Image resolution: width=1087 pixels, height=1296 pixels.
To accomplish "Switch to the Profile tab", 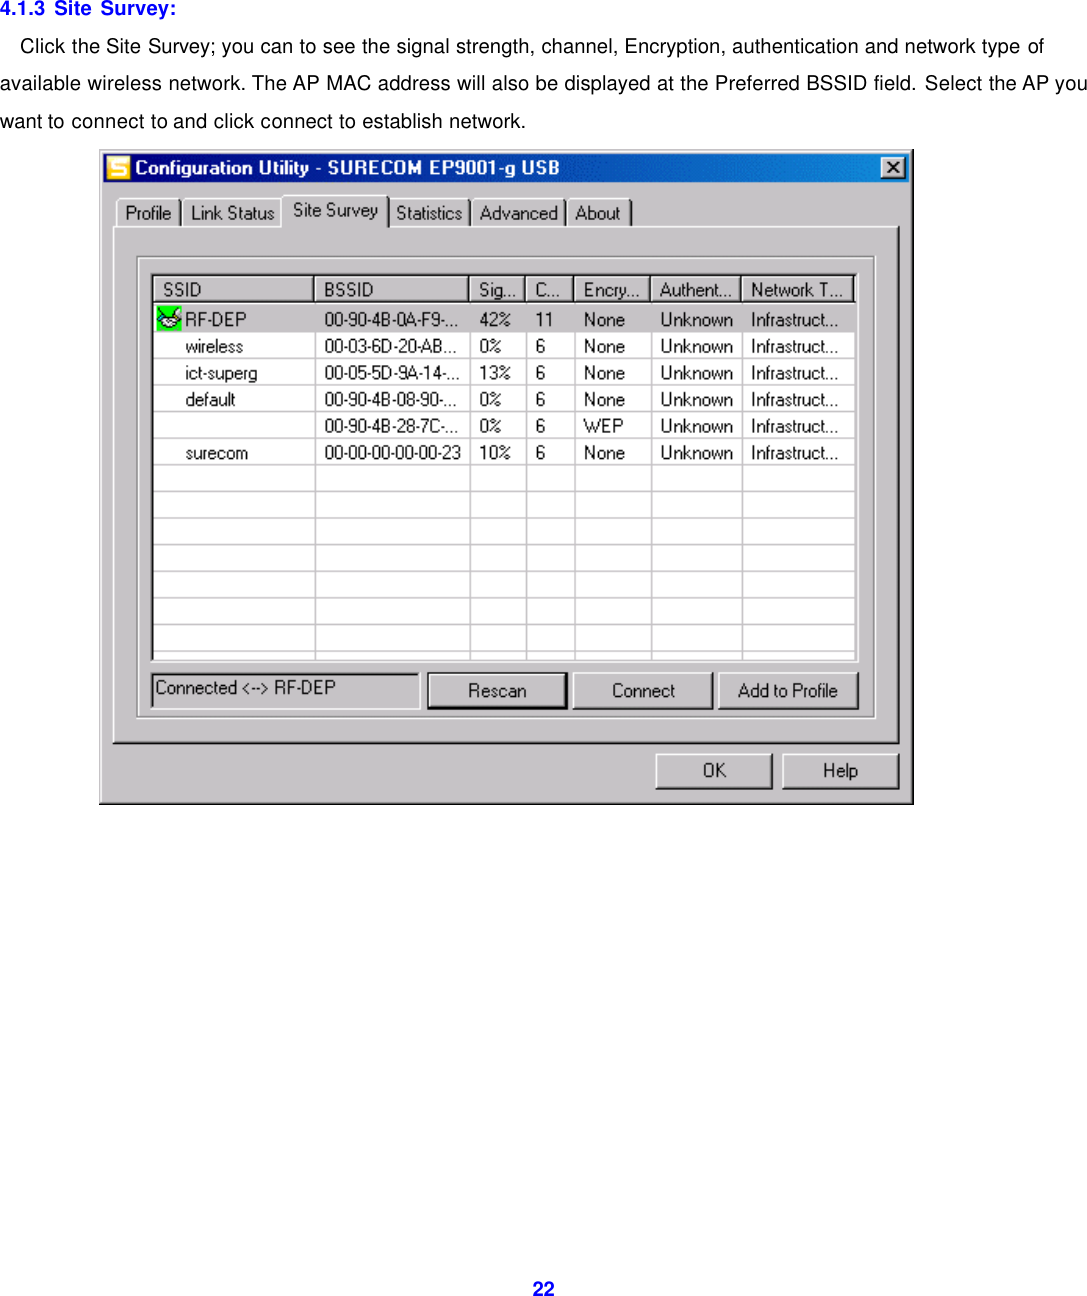I will pos(147,212).
